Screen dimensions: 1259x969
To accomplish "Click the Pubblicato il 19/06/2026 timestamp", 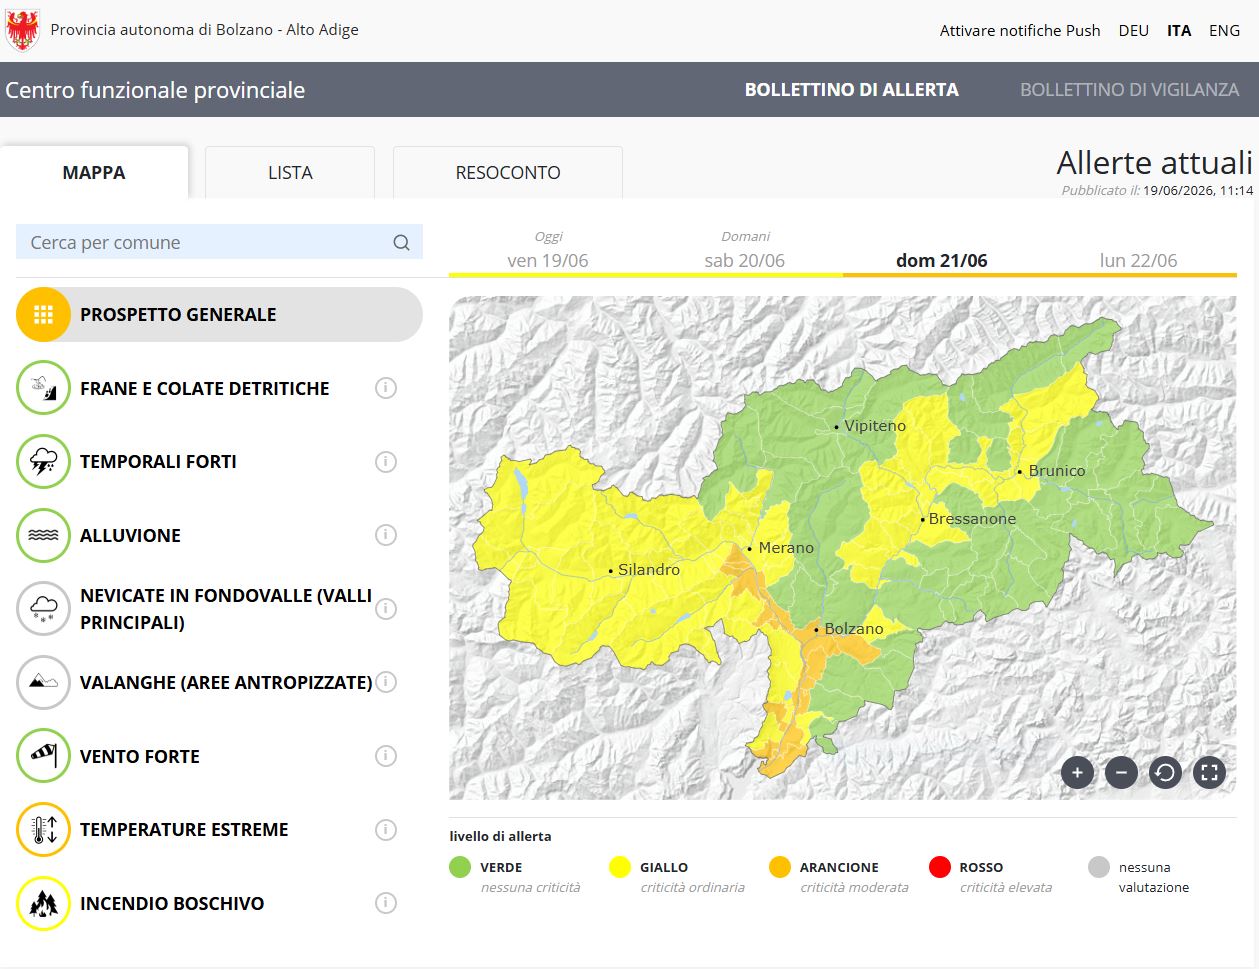I will coord(1157,190).
